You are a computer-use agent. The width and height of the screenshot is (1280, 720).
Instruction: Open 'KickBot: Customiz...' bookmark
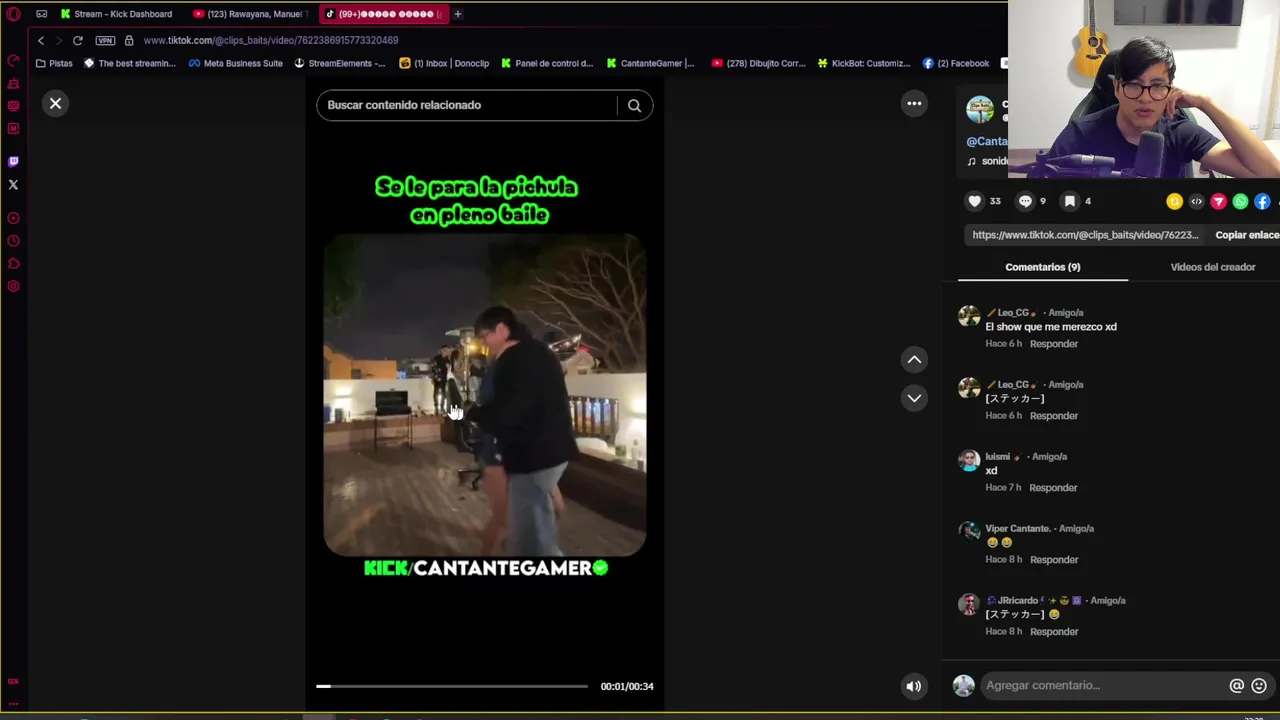[864, 63]
